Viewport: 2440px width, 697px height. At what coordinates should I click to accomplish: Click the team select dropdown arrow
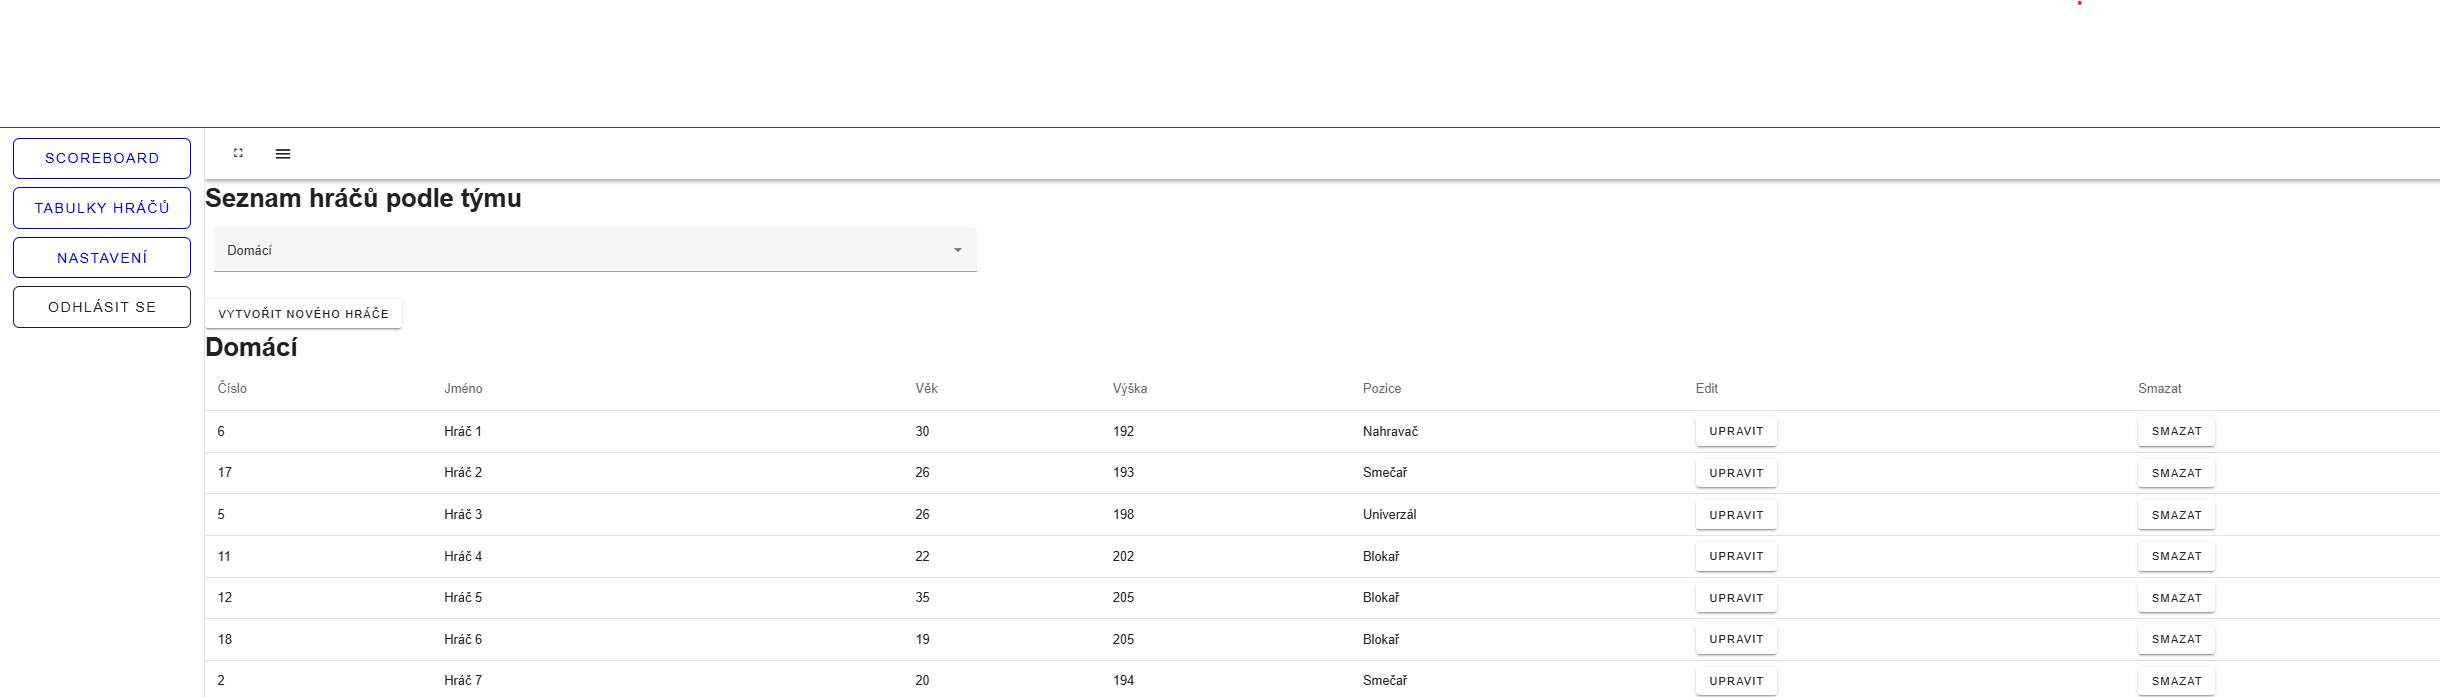957,250
